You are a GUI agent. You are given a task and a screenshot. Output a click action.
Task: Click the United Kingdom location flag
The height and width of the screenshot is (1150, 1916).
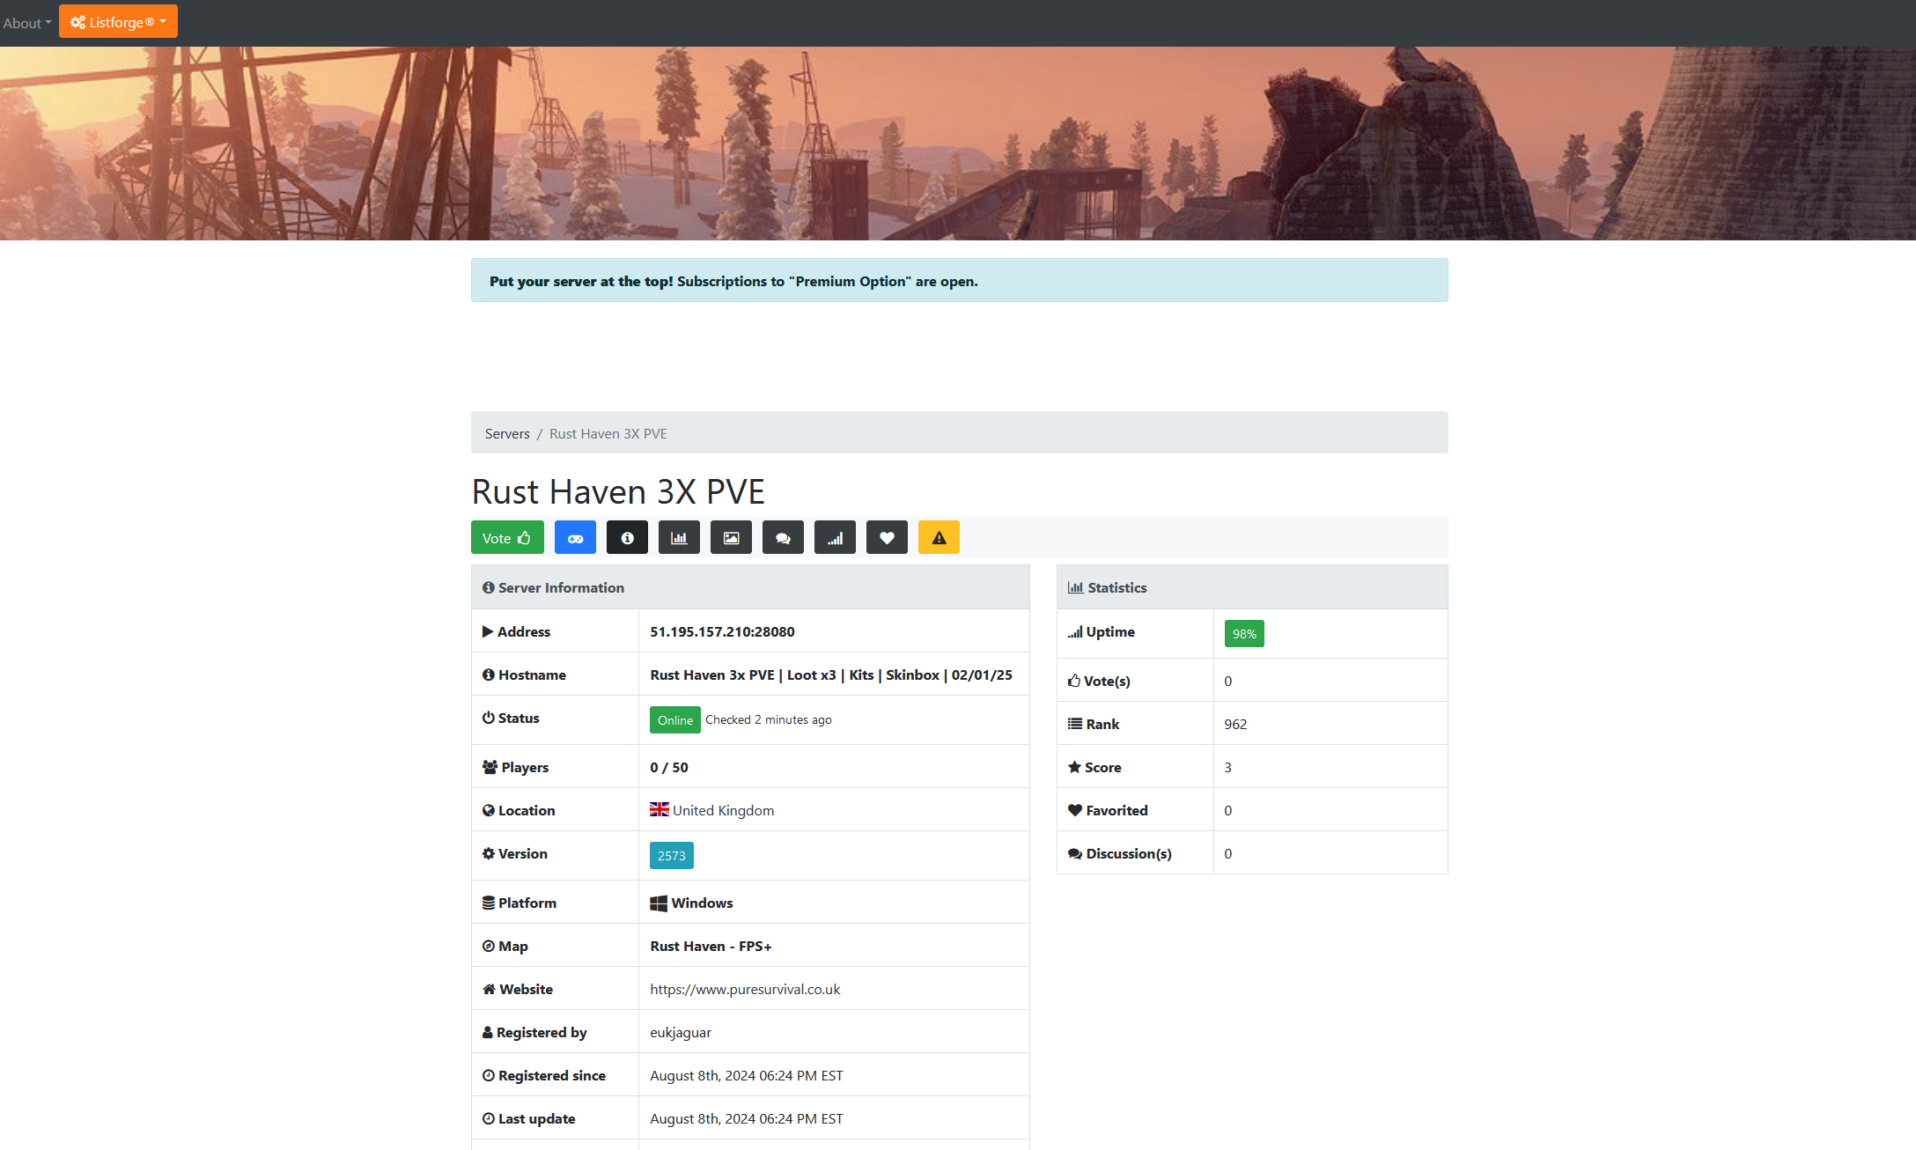659,810
